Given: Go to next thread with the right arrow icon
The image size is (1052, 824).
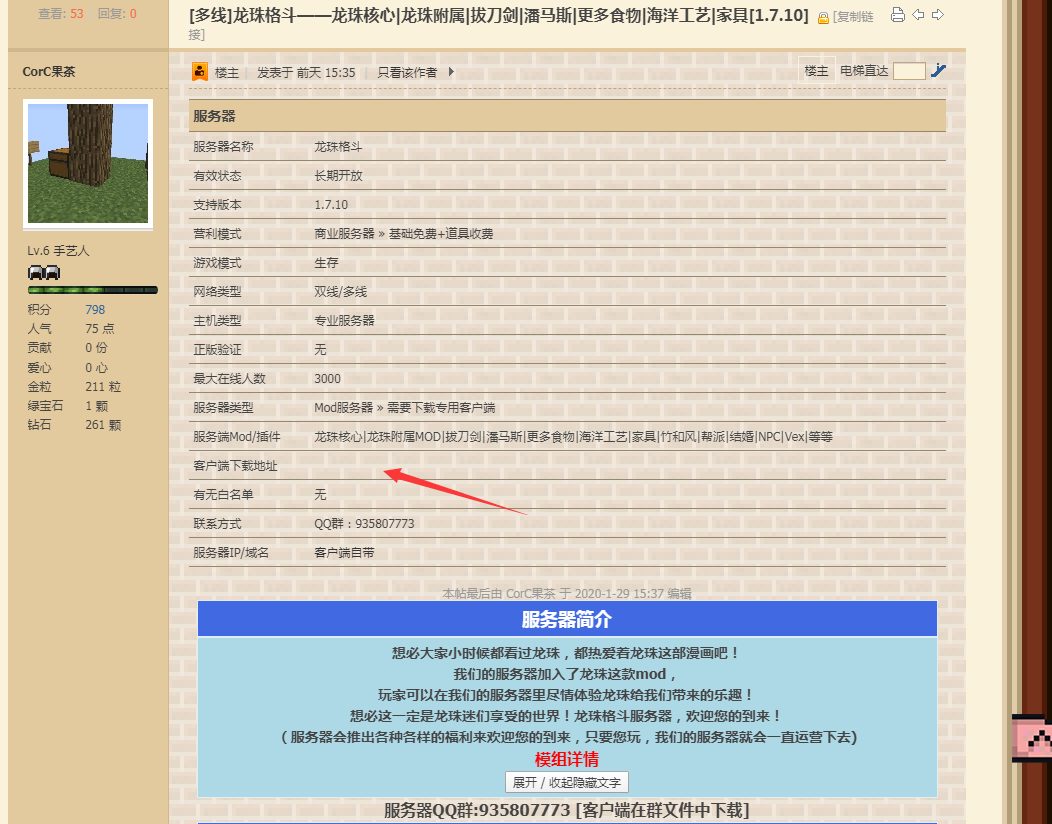Looking at the screenshot, I should pos(938,15).
